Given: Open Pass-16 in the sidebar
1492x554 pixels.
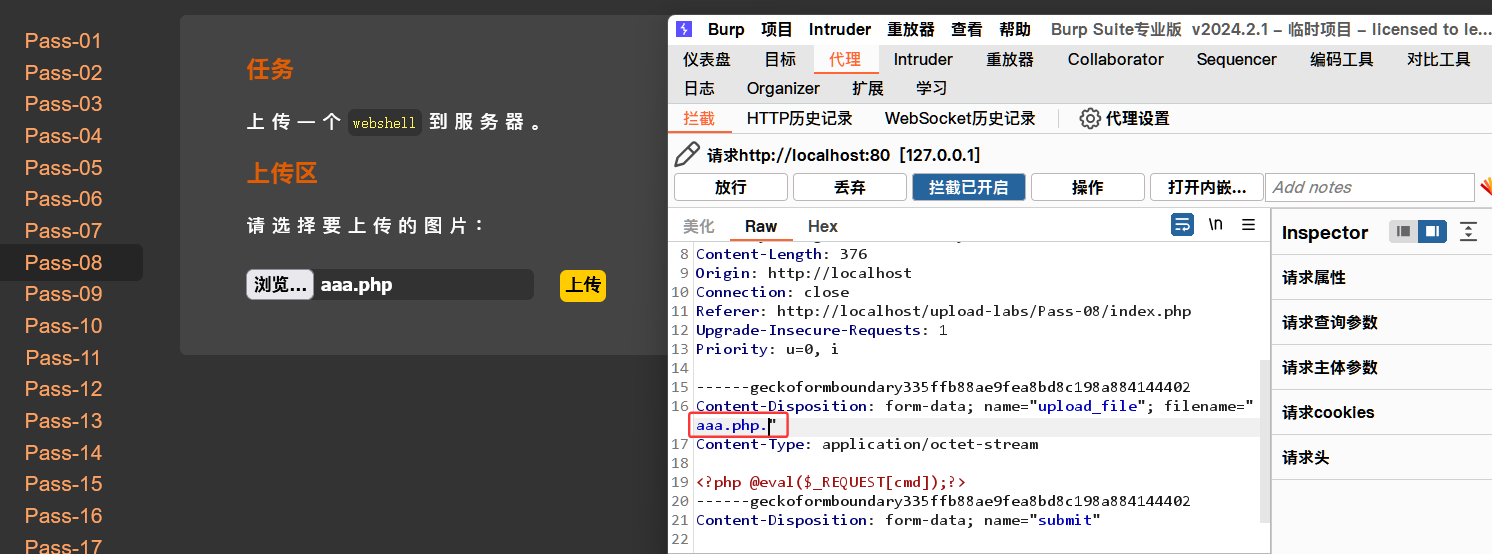Looking at the screenshot, I should coord(64,515).
